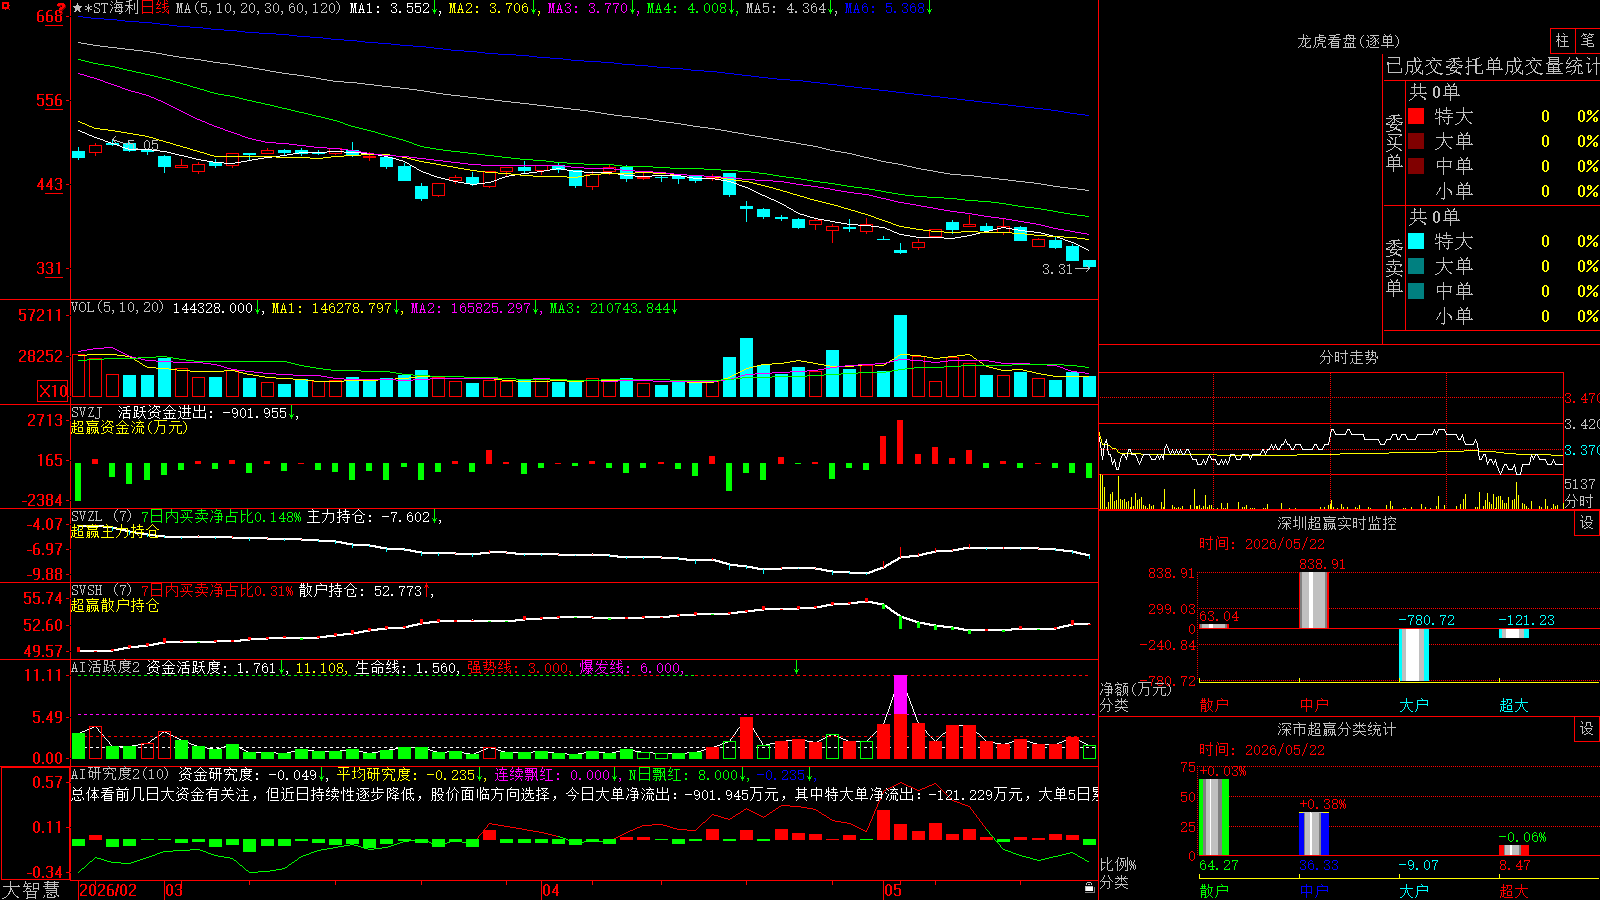
Task: Click the 超赢散户持仓 line label
Action: [115, 605]
